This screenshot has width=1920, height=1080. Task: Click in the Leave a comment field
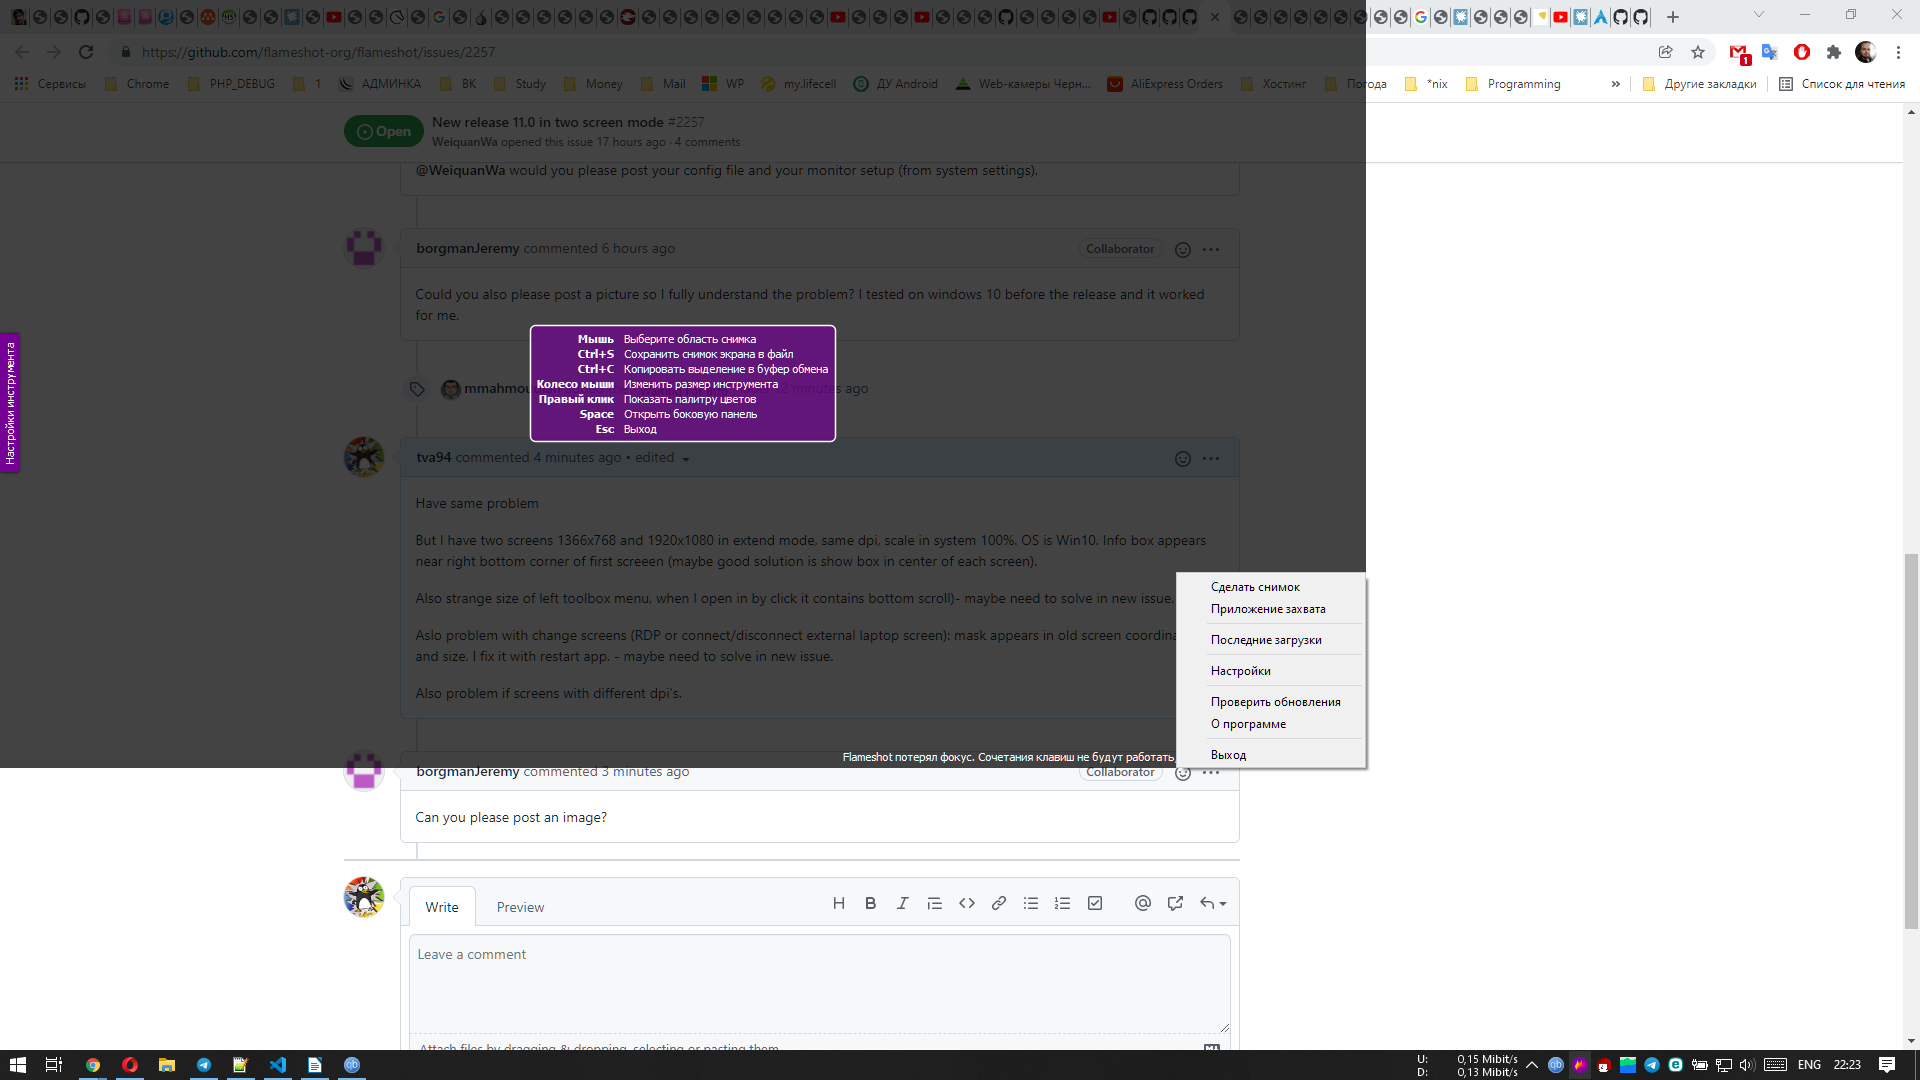click(818, 980)
